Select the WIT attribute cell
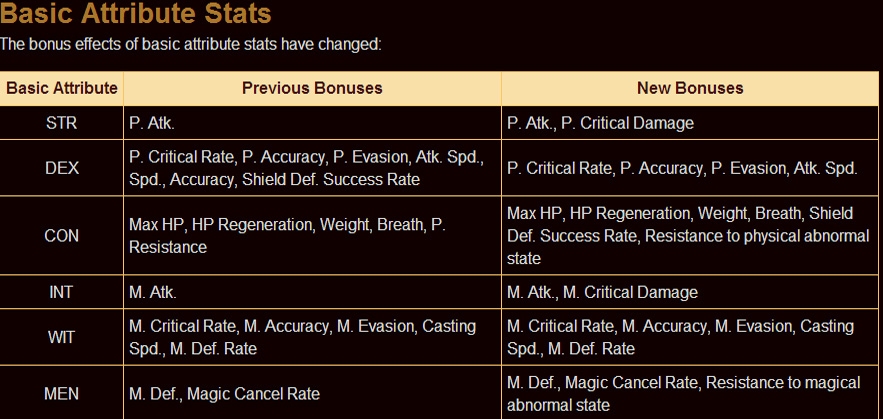This screenshot has height=419, width=883. pos(62,337)
